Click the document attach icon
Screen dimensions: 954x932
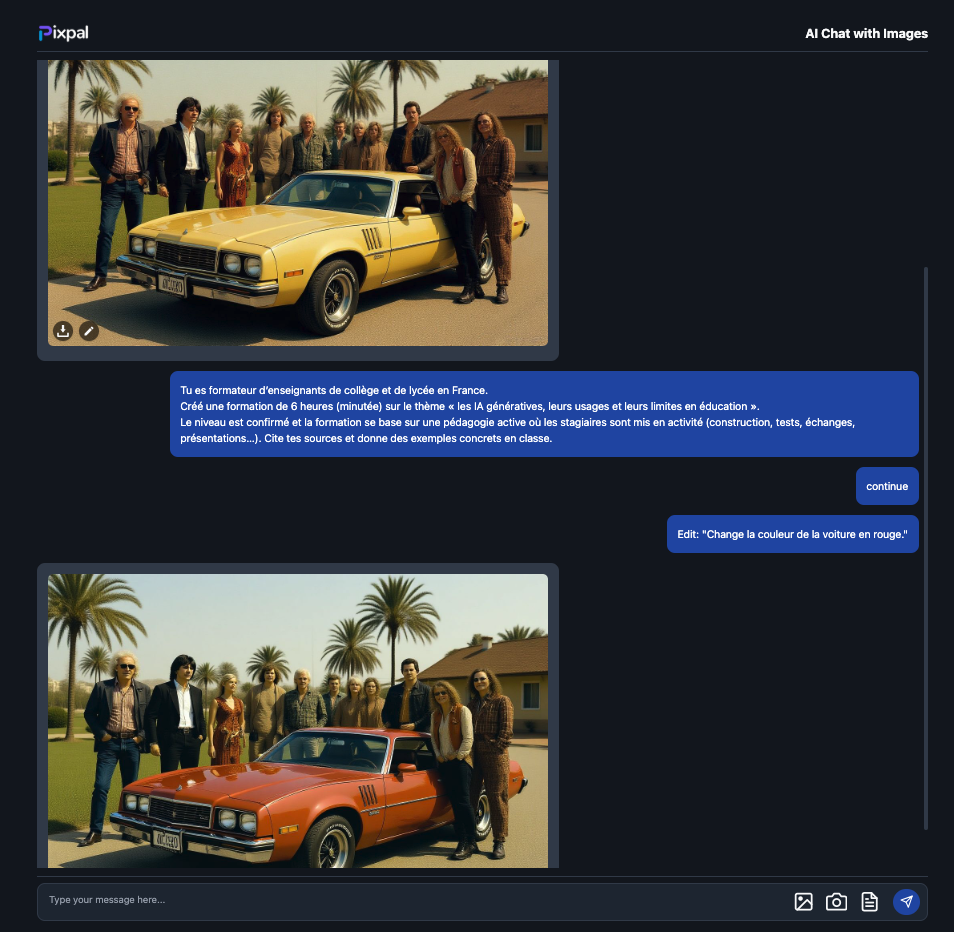pyautogui.click(x=870, y=902)
